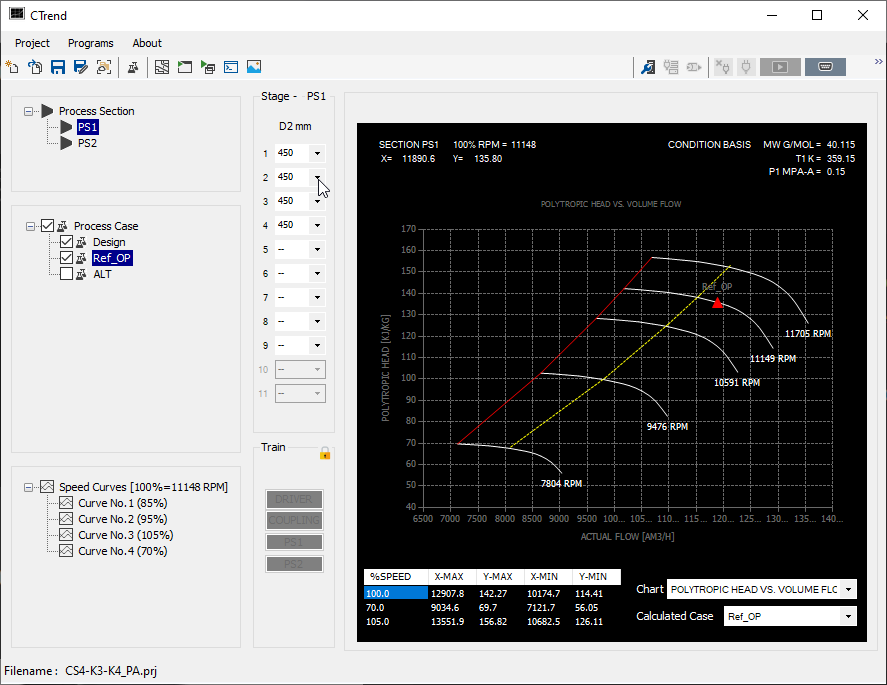This screenshot has width=887, height=685.
Task: Click the DRIVER train button
Action: (x=294, y=499)
